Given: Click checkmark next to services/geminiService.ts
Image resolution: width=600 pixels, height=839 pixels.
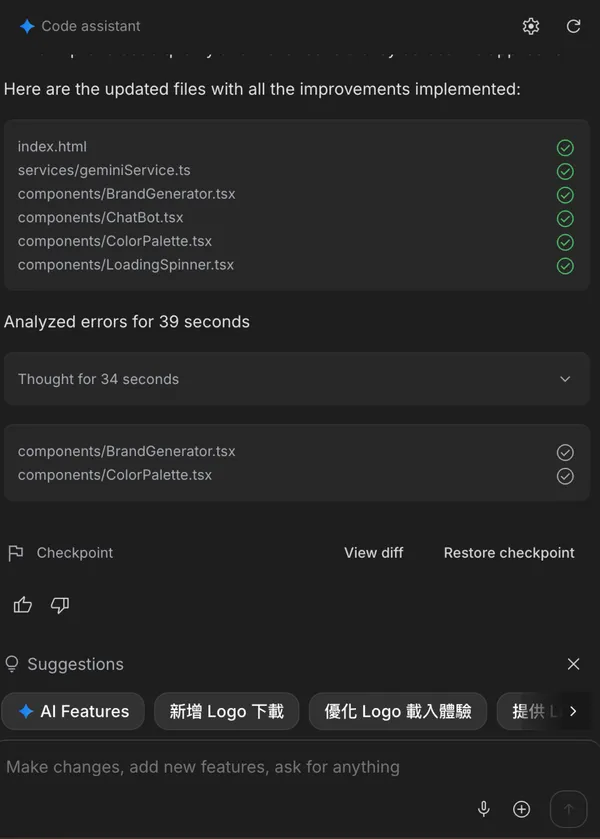Looking at the screenshot, I should [565, 171].
